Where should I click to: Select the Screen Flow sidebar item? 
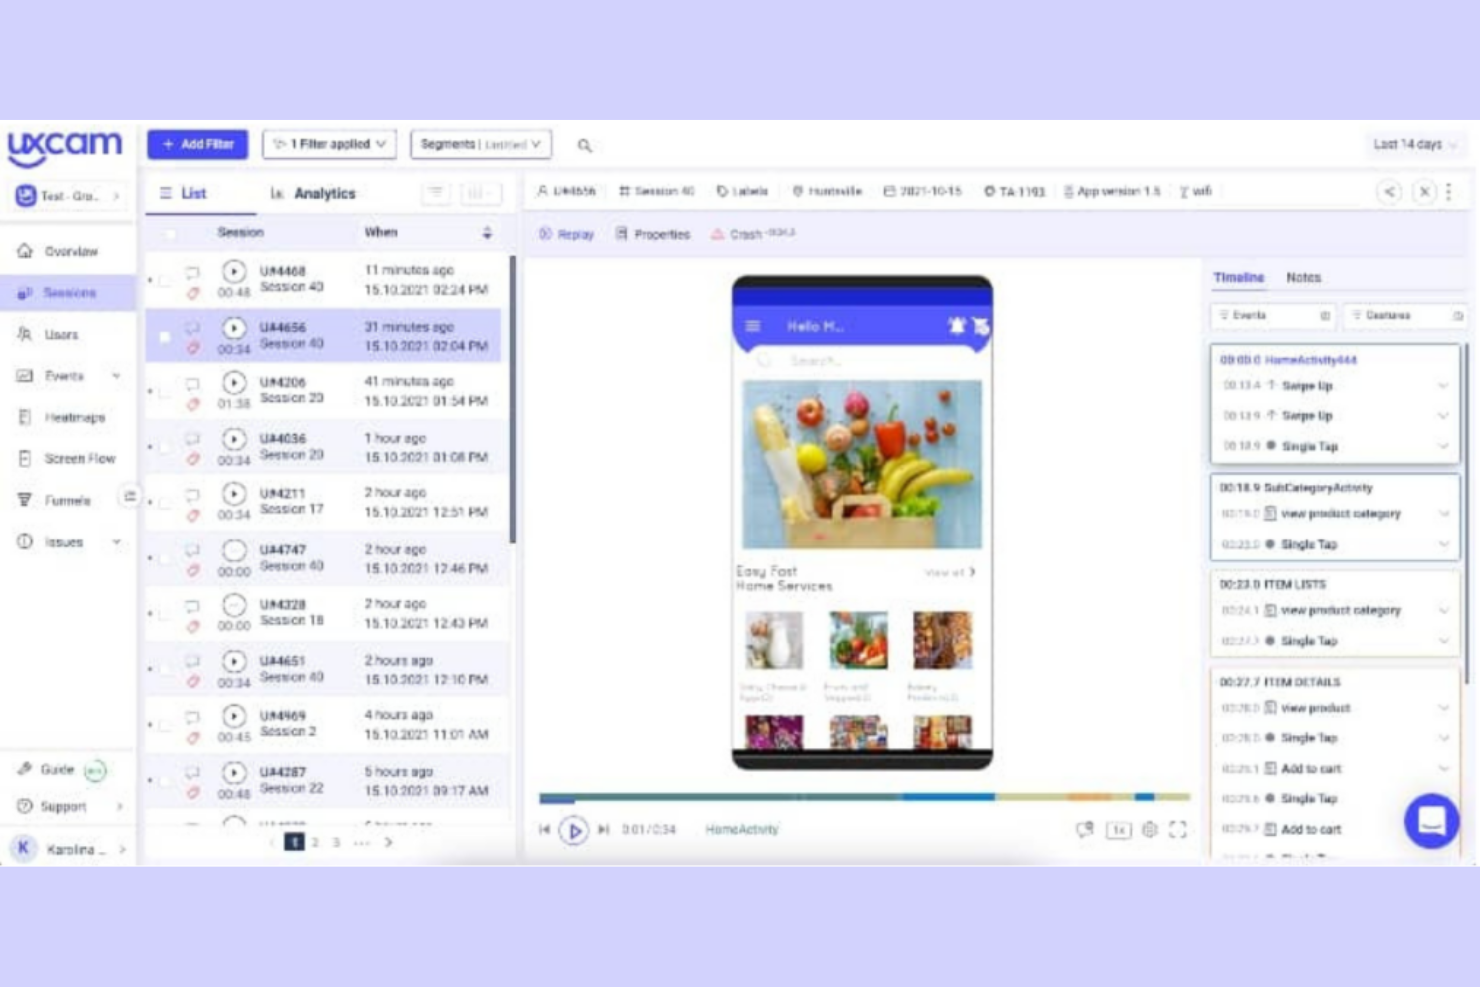[x=78, y=458]
